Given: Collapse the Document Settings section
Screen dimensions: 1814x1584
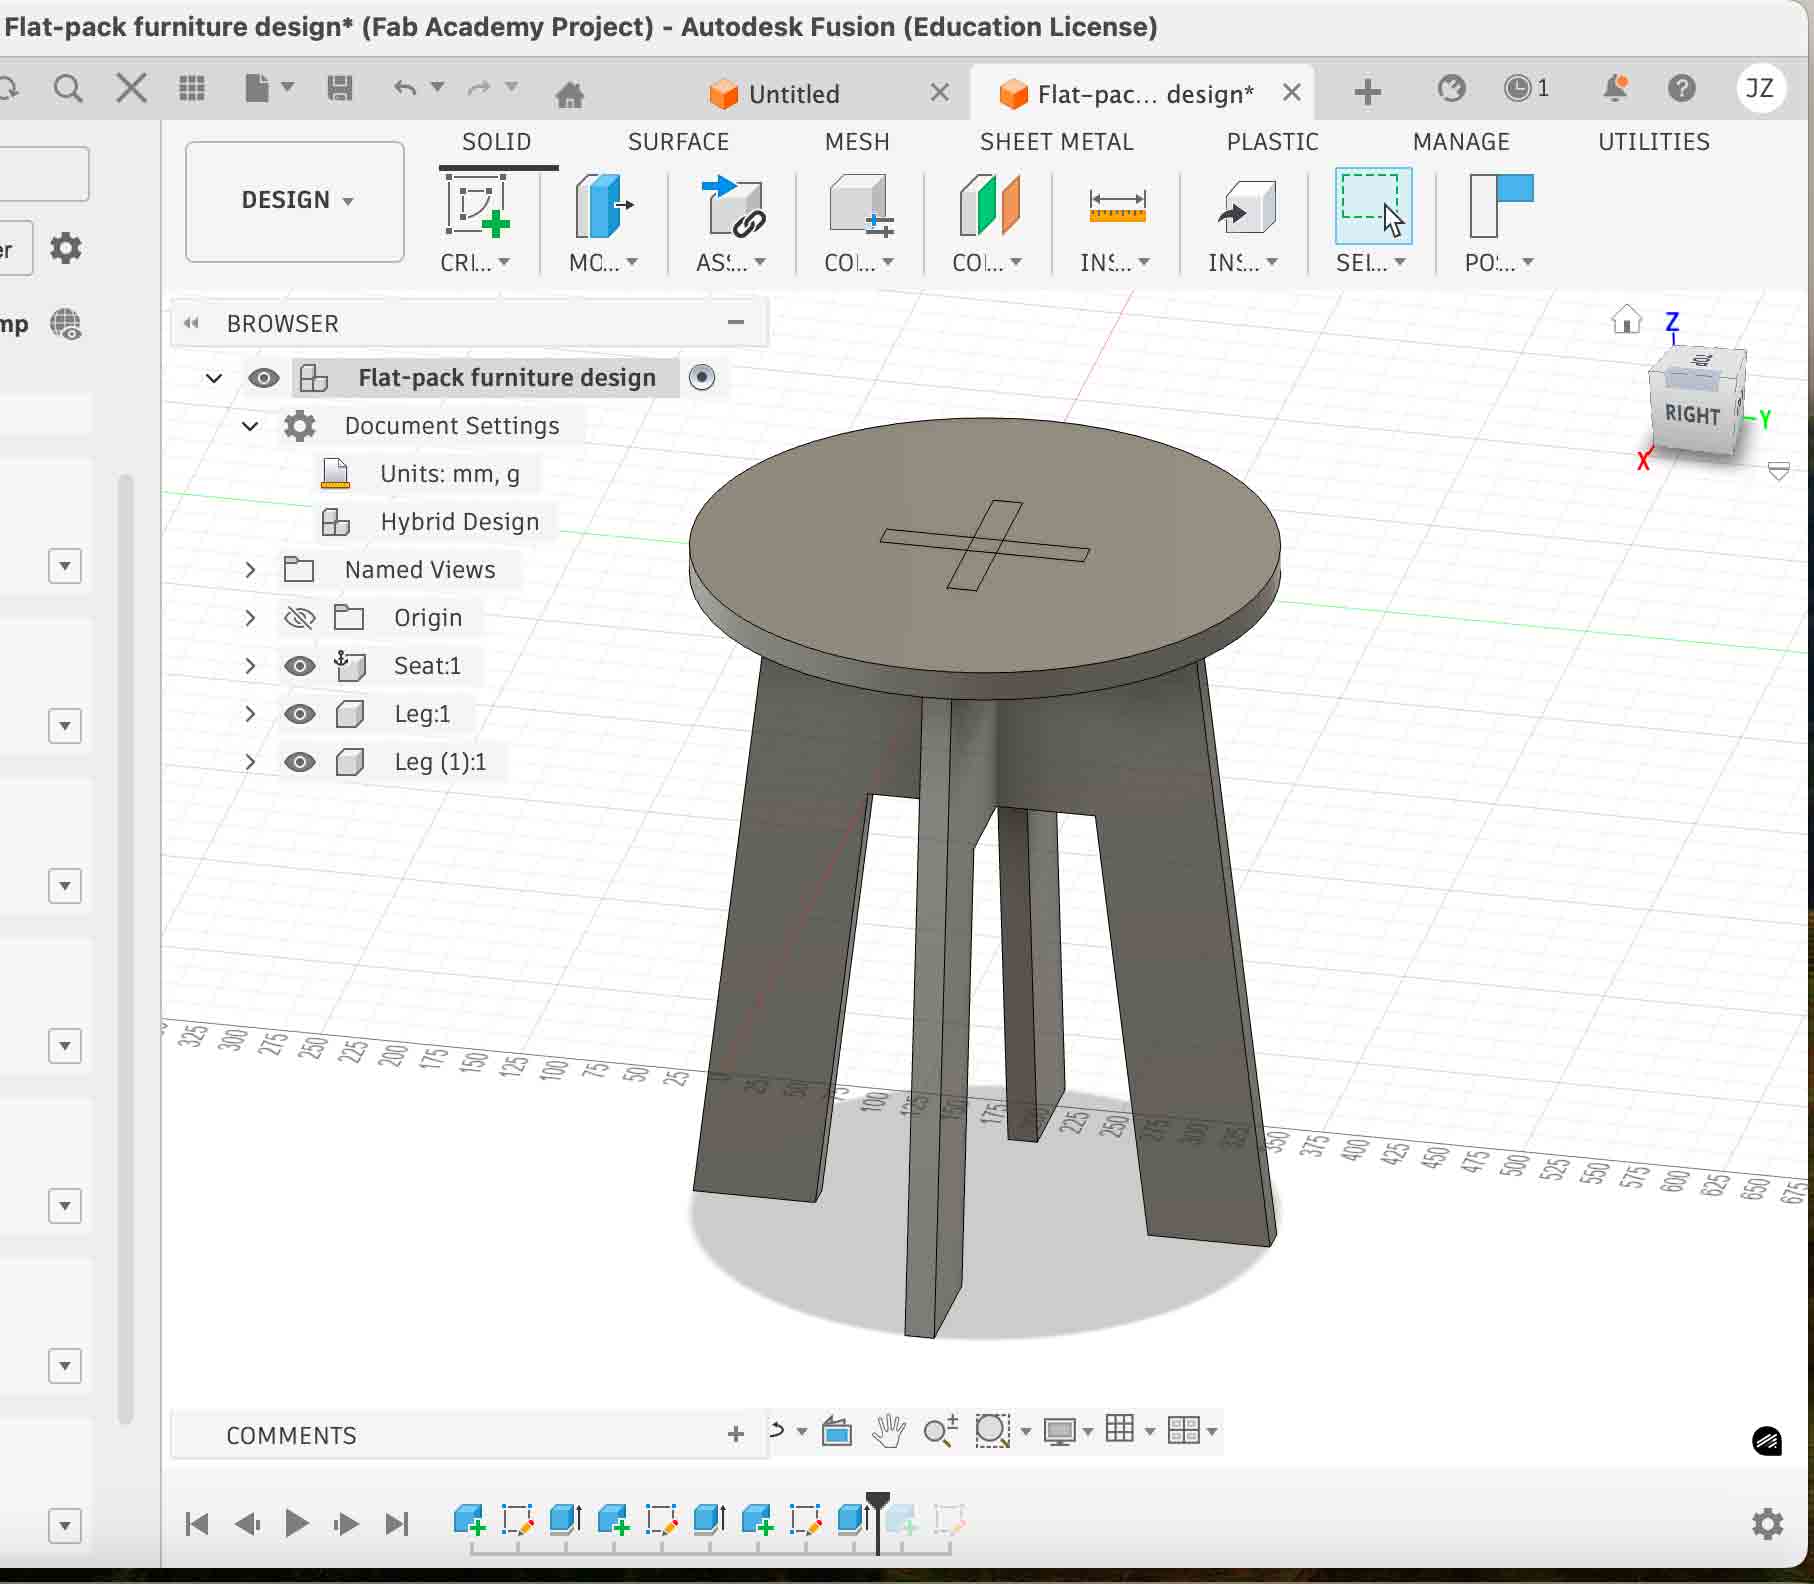Looking at the screenshot, I should [250, 426].
